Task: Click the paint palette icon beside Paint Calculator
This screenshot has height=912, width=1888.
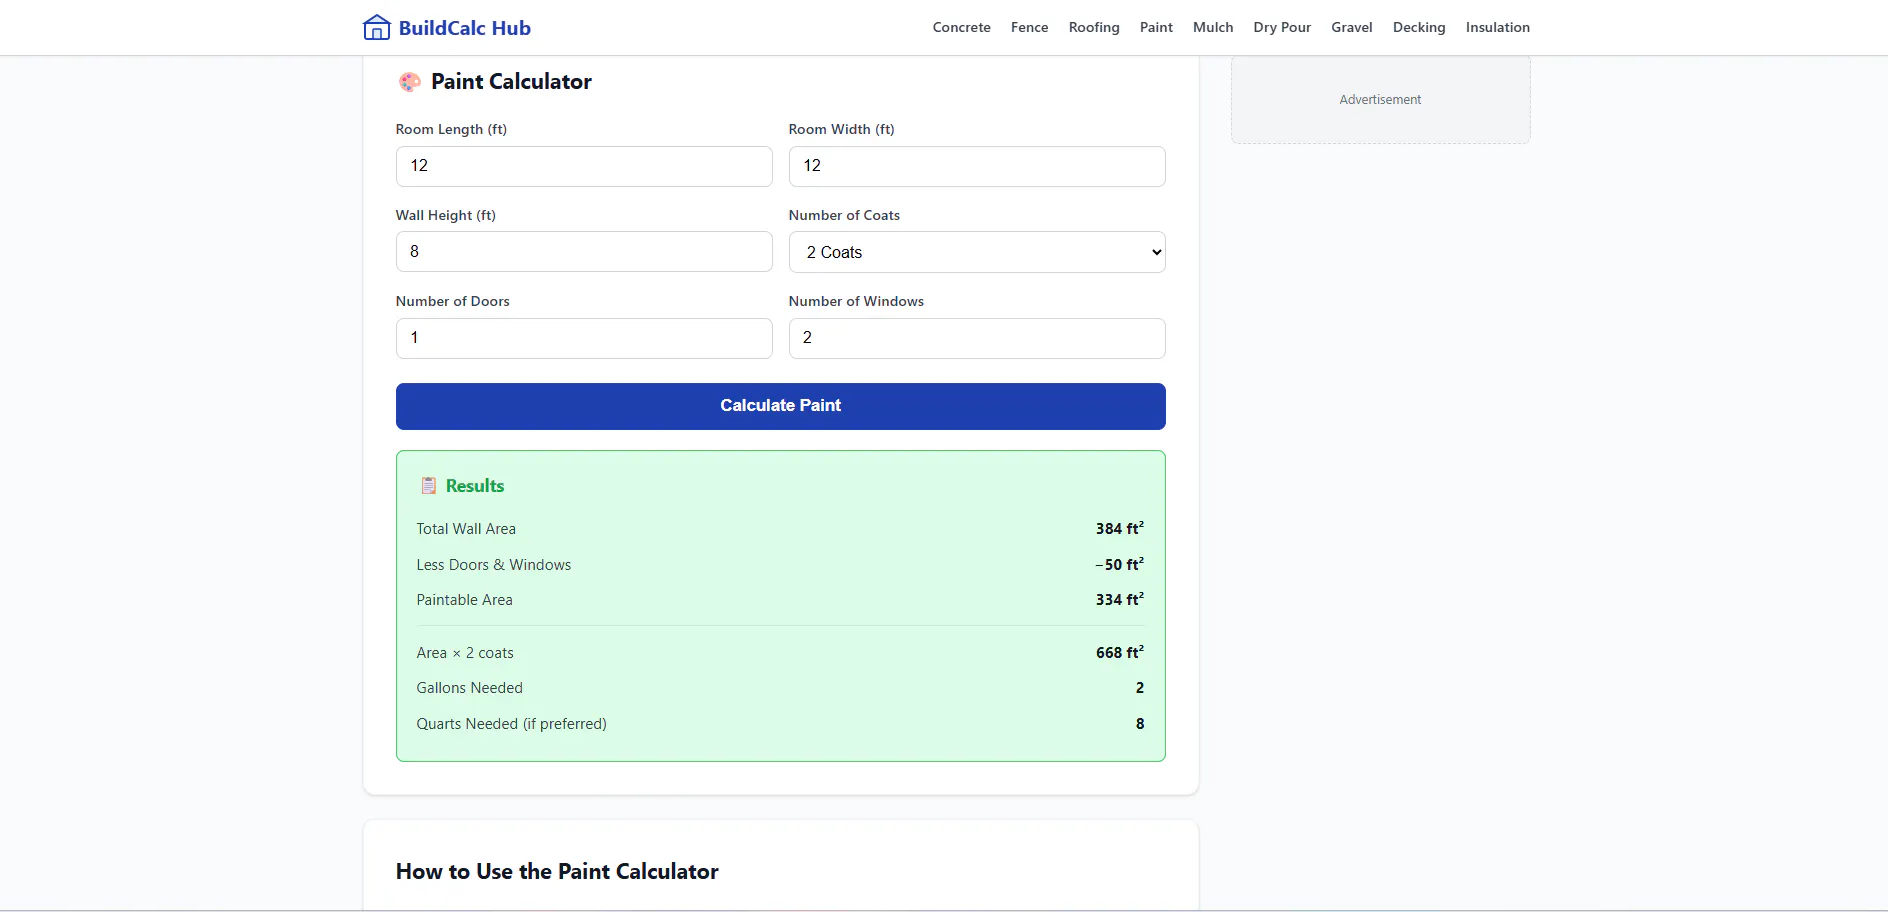Action: [409, 82]
